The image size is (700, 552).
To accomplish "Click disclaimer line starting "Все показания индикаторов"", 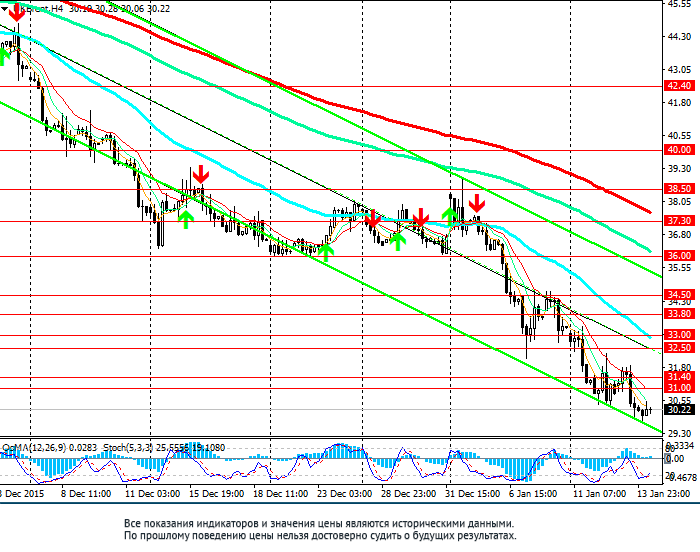I will [x=319, y=523].
